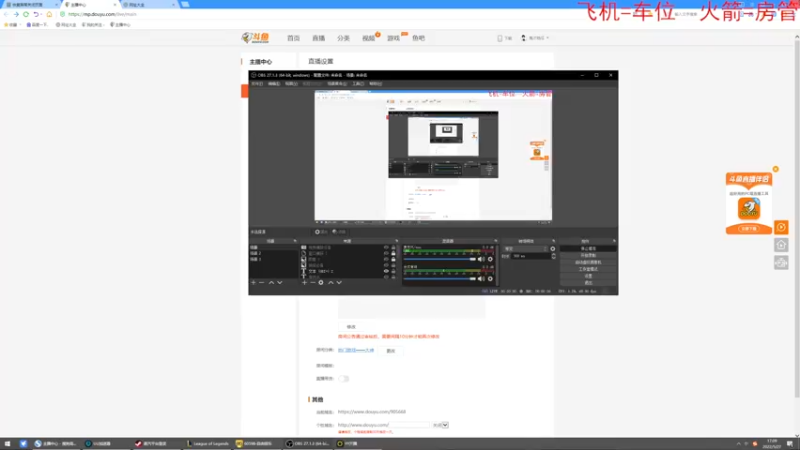800x450 pixels.
Task: Click the blue category link in live settings
Action: 356,351
